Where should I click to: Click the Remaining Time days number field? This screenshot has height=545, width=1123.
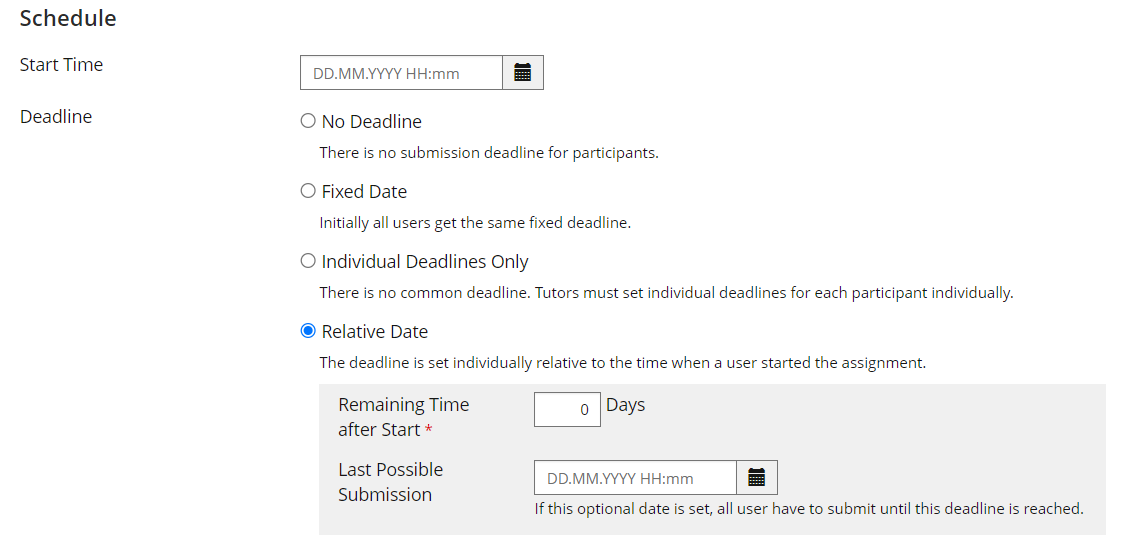tap(567, 410)
